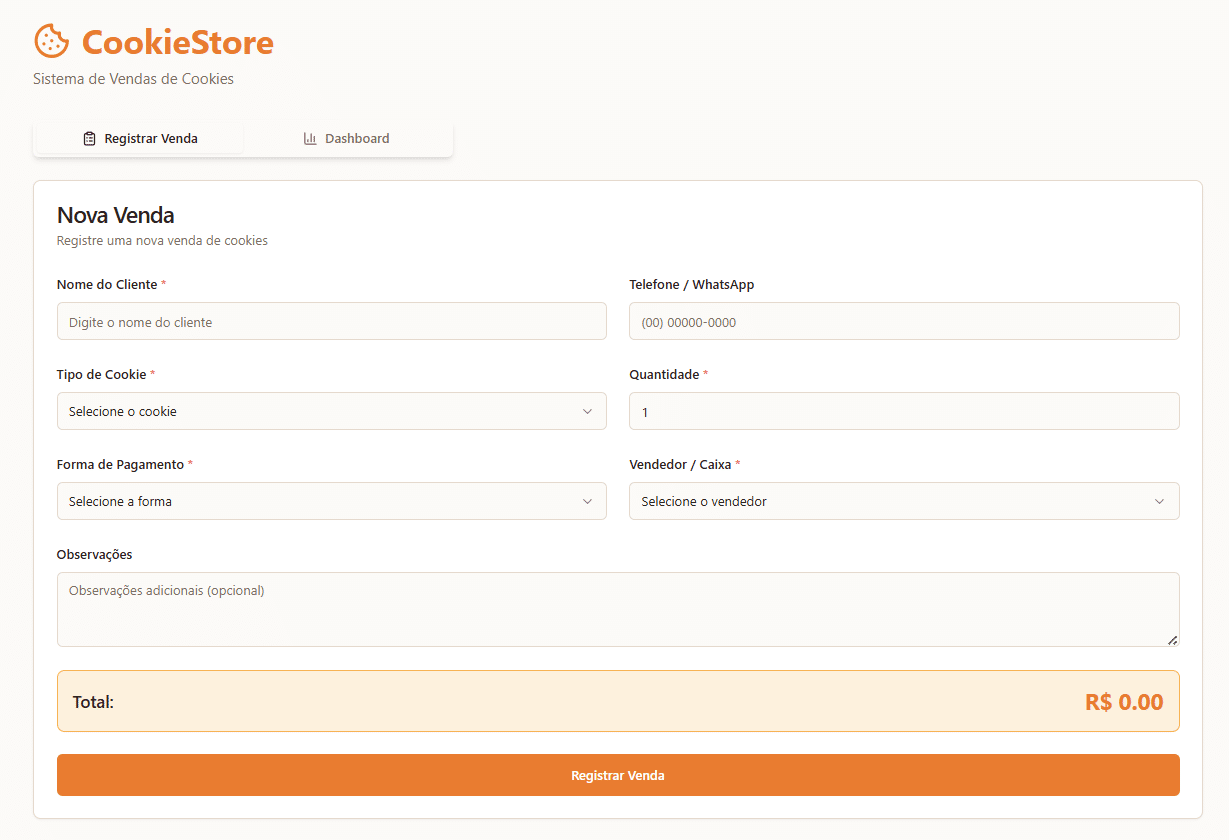This screenshot has width=1229, height=840.
Task: Click into the Observações text area
Action: tap(618, 609)
